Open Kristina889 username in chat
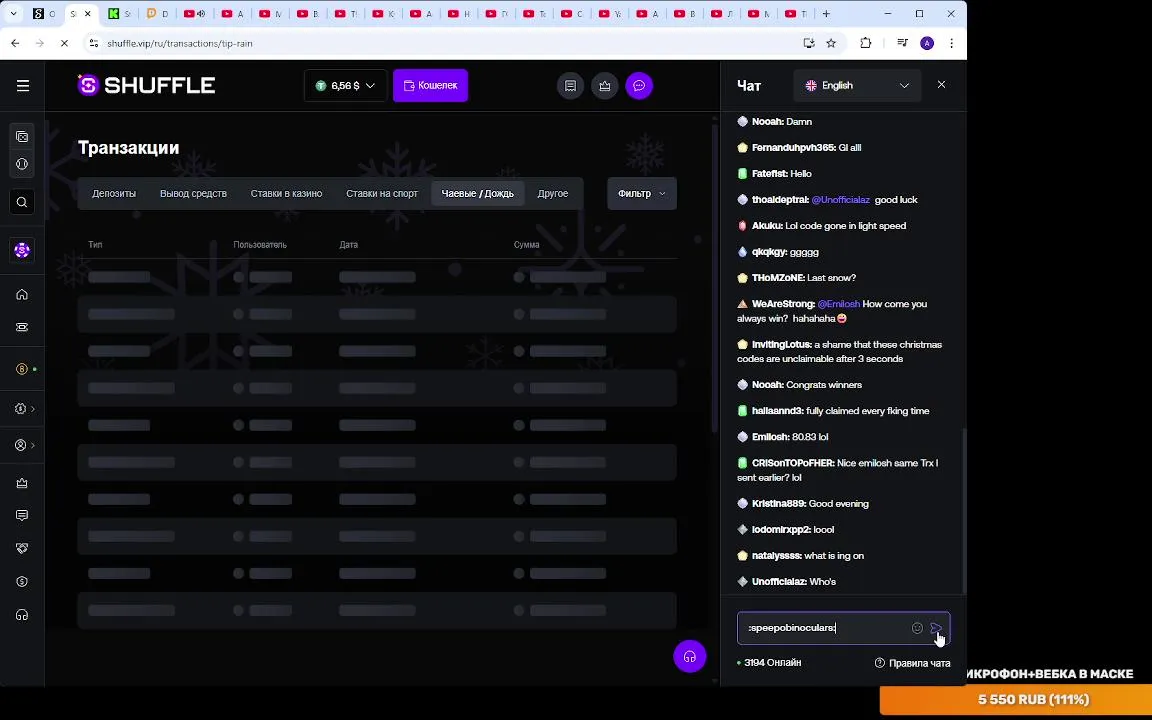 (779, 503)
